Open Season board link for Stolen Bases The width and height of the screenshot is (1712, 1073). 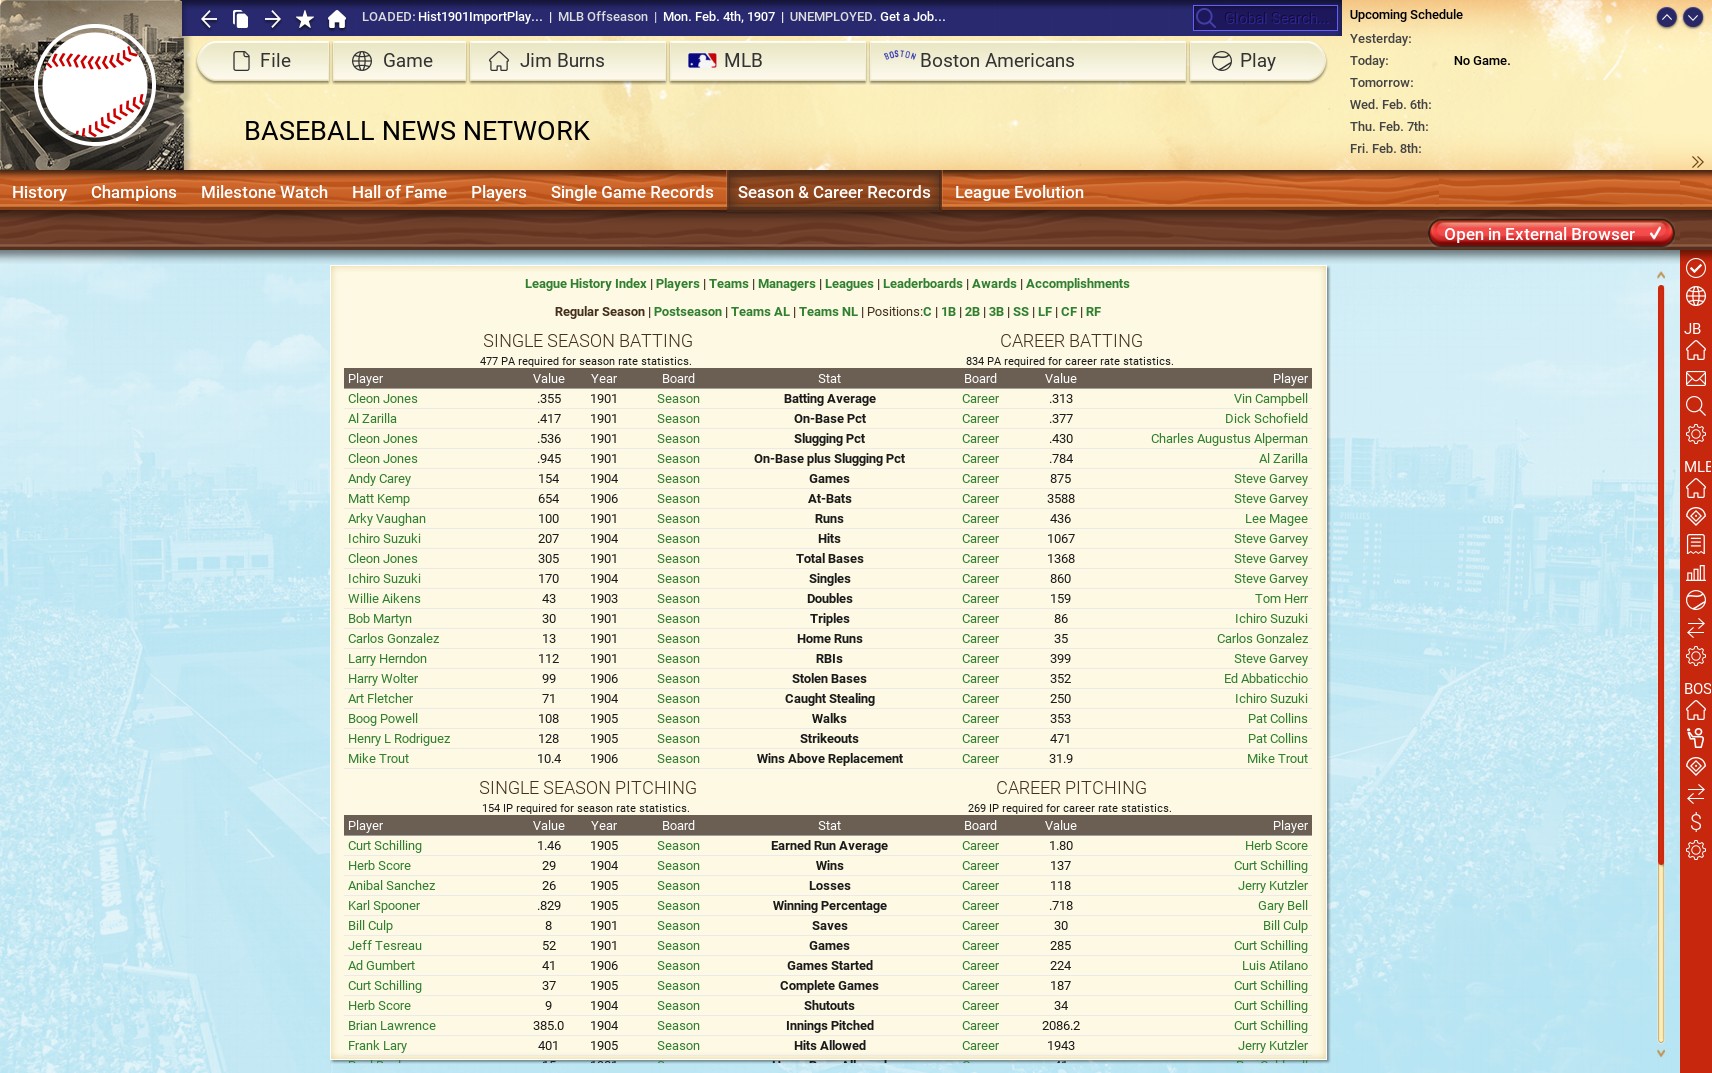pos(678,679)
